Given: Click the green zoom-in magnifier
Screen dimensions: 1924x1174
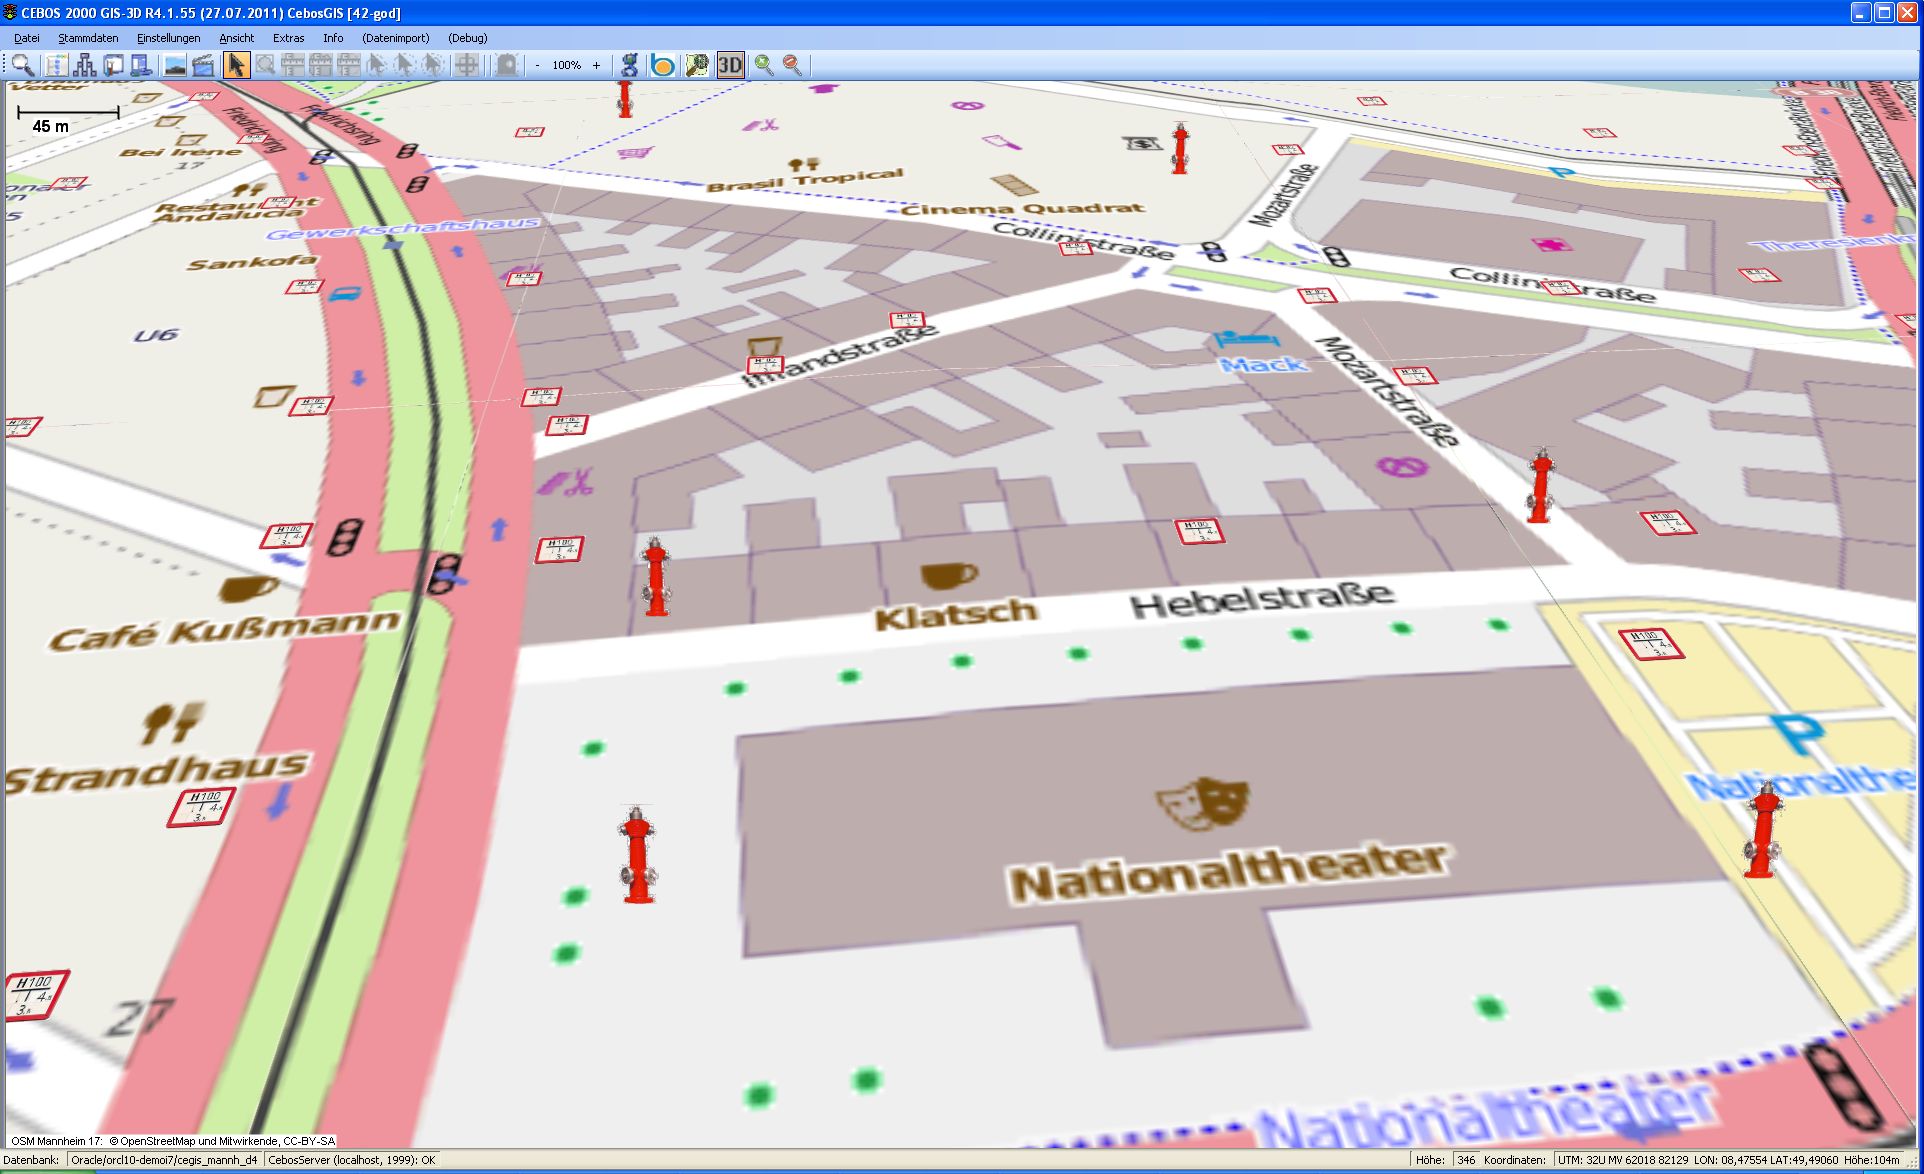Looking at the screenshot, I should pos(764,66).
